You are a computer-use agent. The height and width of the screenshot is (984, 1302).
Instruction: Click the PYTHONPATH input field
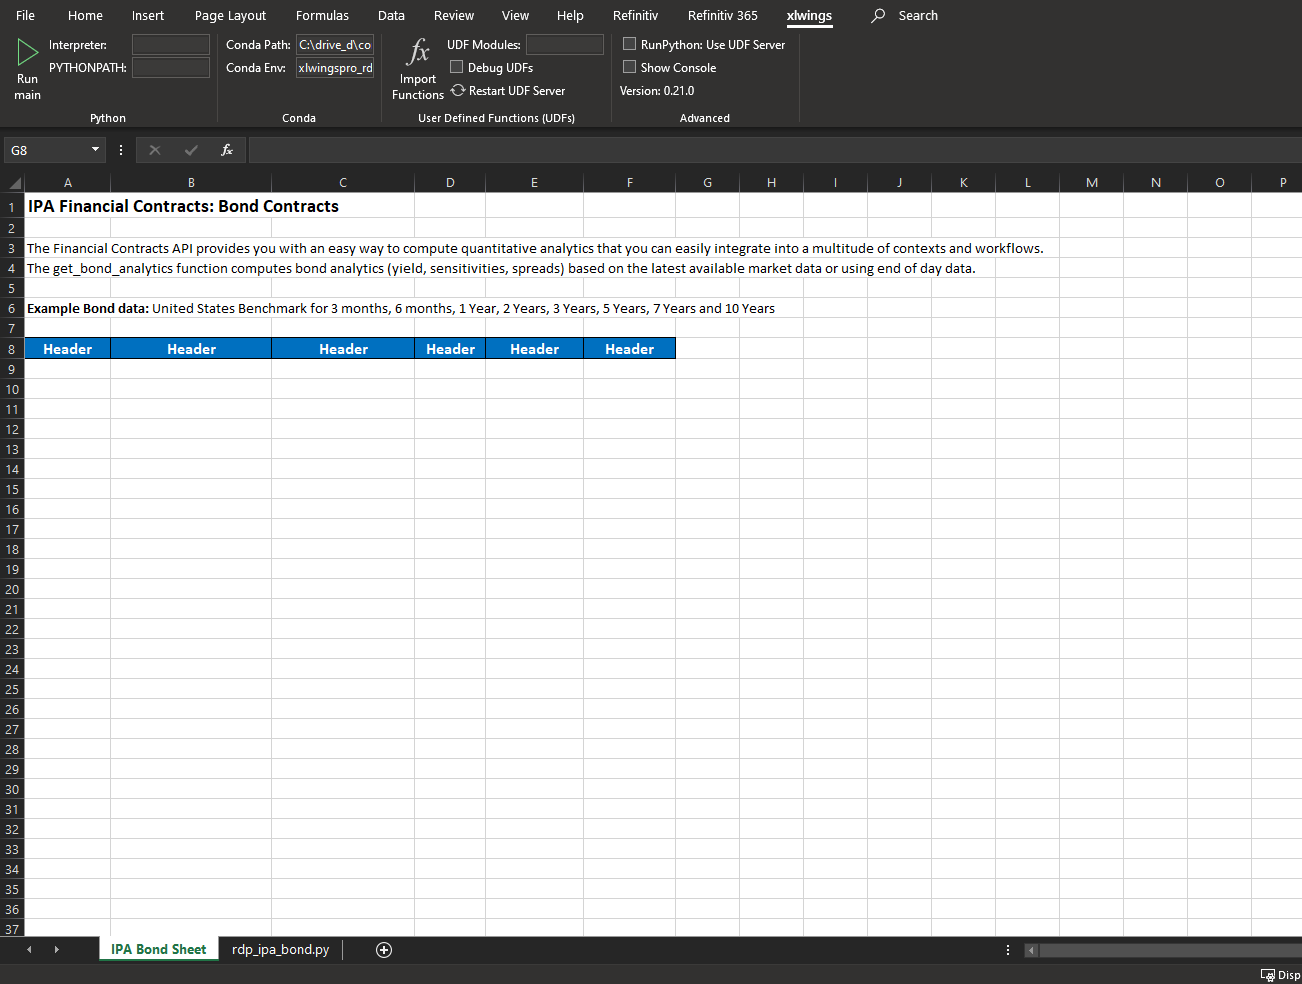(171, 67)
